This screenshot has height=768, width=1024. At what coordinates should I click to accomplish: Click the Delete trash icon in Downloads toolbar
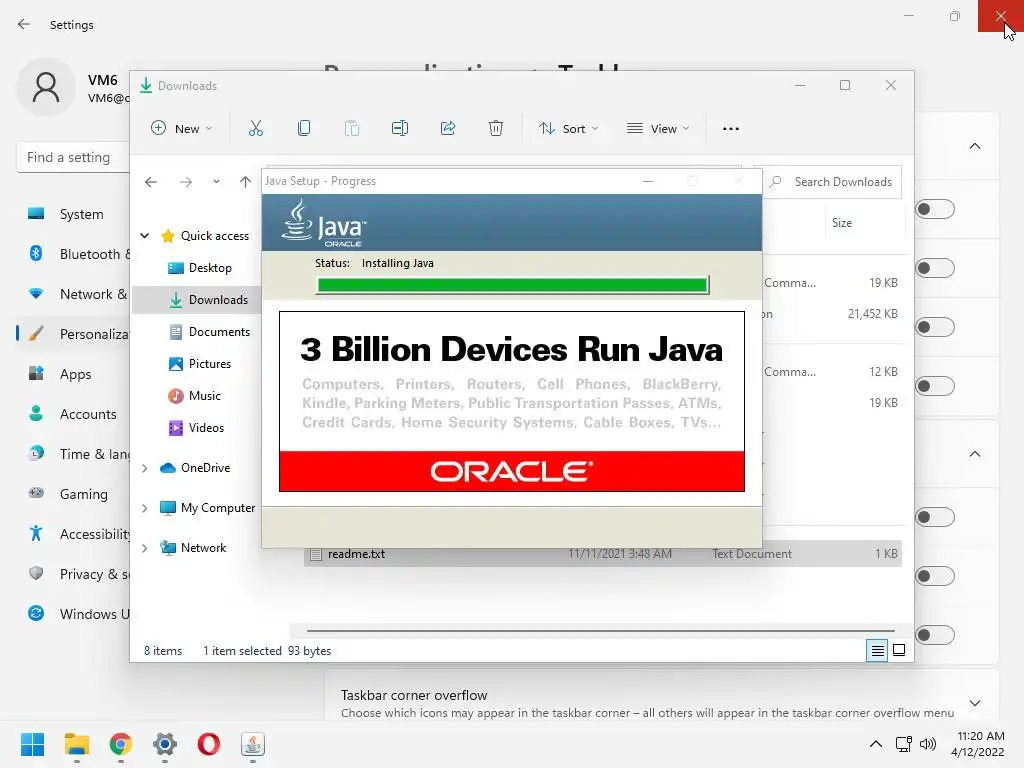pos(496,129)
